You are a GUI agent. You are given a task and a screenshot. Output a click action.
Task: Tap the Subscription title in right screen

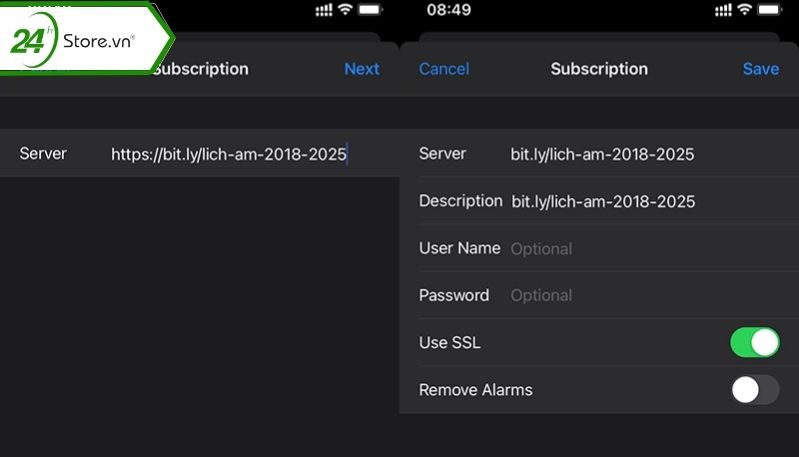pyautogui.click(x=599, y=69)
